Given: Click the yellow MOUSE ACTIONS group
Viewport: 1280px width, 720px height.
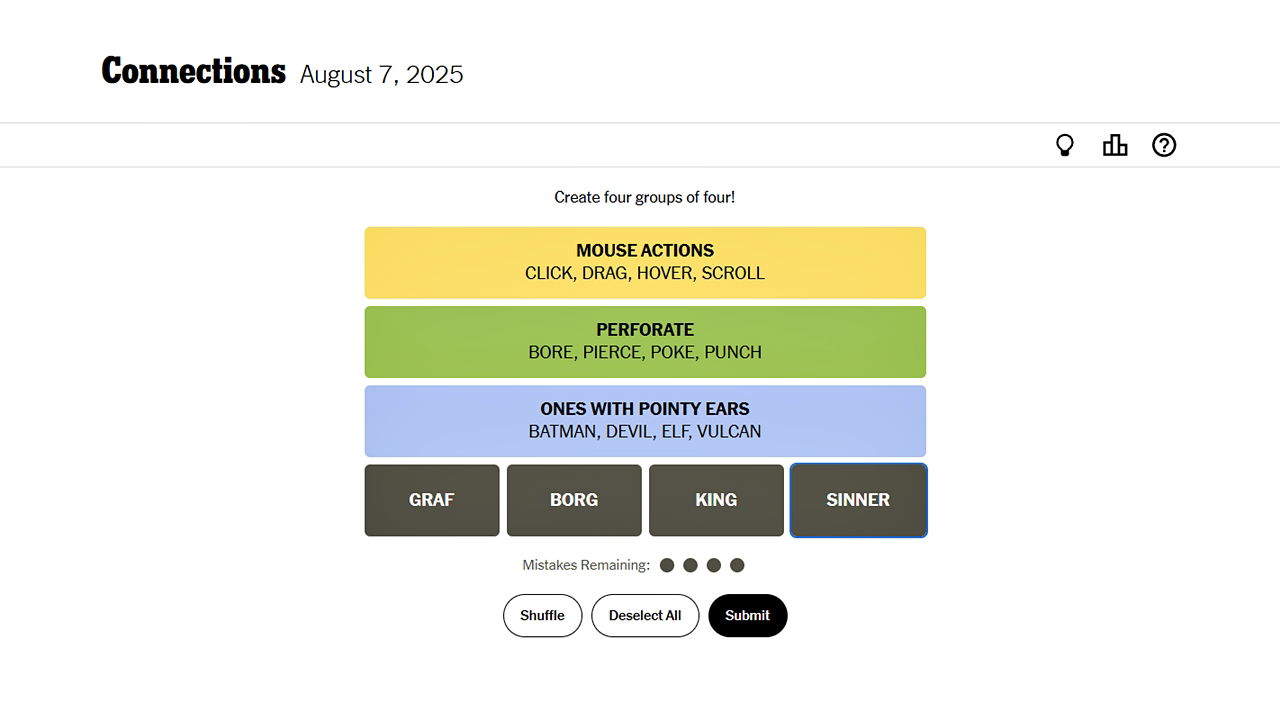Looking at the screenshot, I should (645, 262).
